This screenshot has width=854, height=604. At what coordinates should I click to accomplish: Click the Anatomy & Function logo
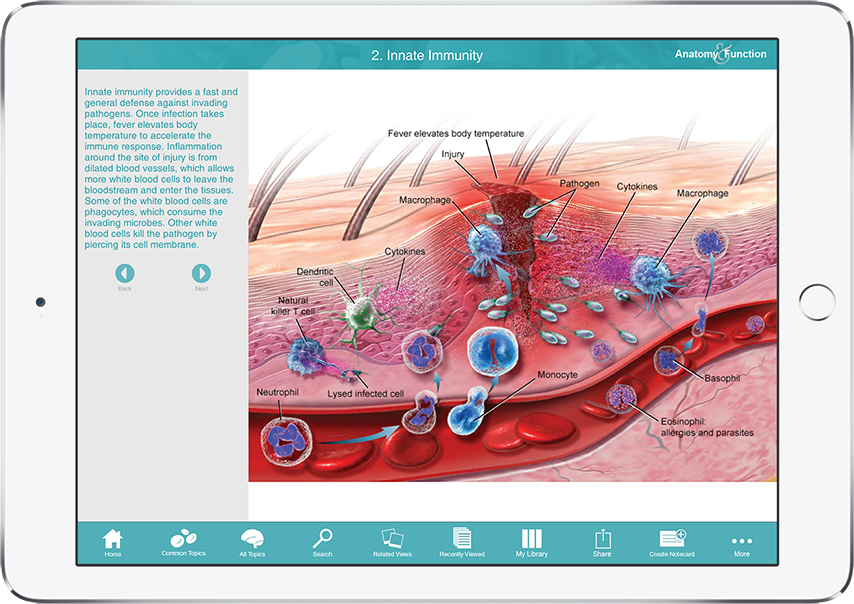click(x=721, y=53)
